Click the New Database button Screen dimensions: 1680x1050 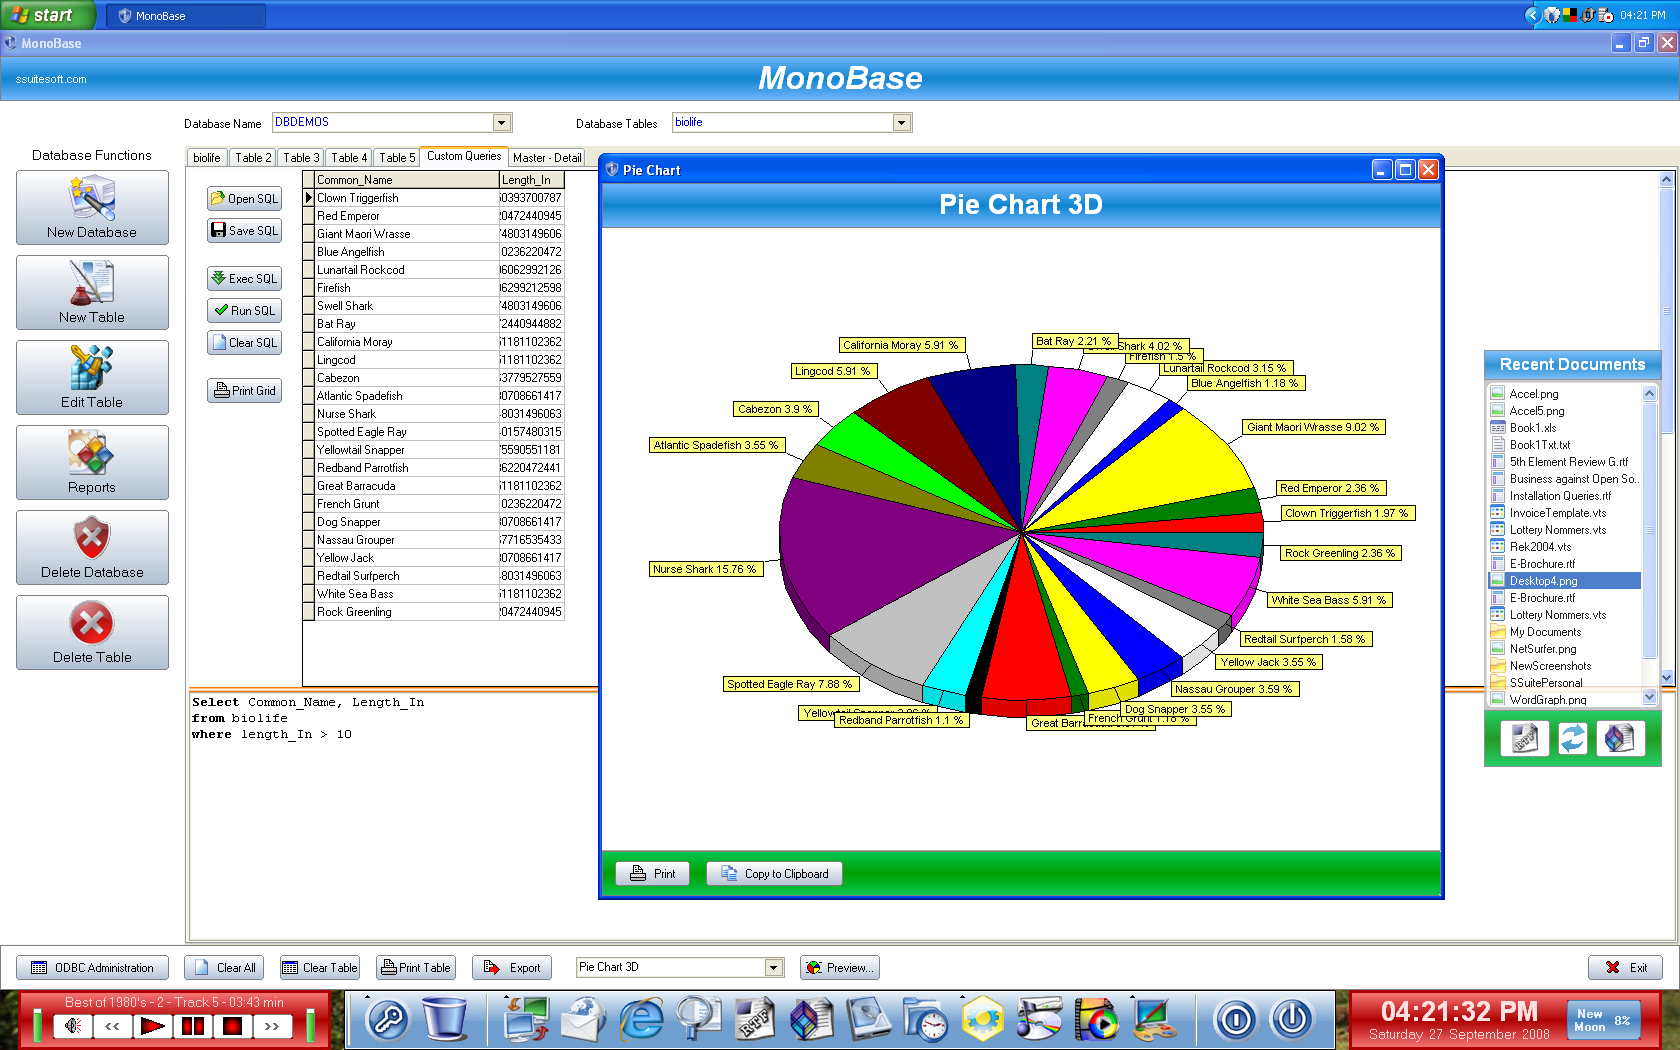click(x=92, y=208)
